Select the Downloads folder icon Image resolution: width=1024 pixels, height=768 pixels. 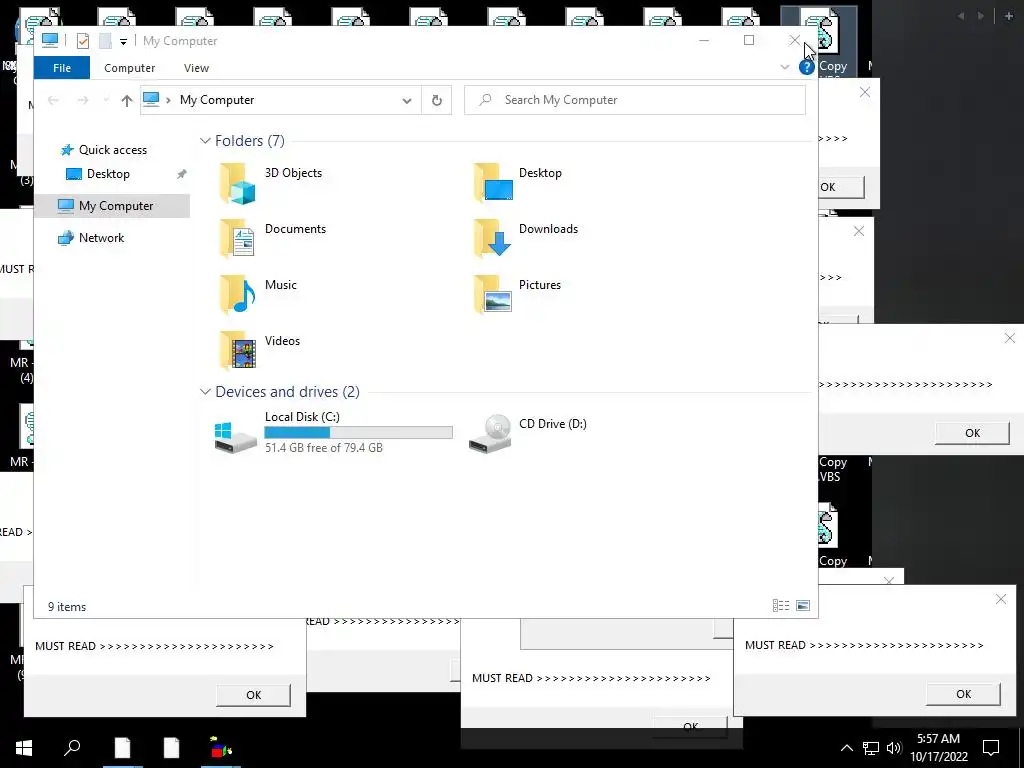click(x=493, y=238)
